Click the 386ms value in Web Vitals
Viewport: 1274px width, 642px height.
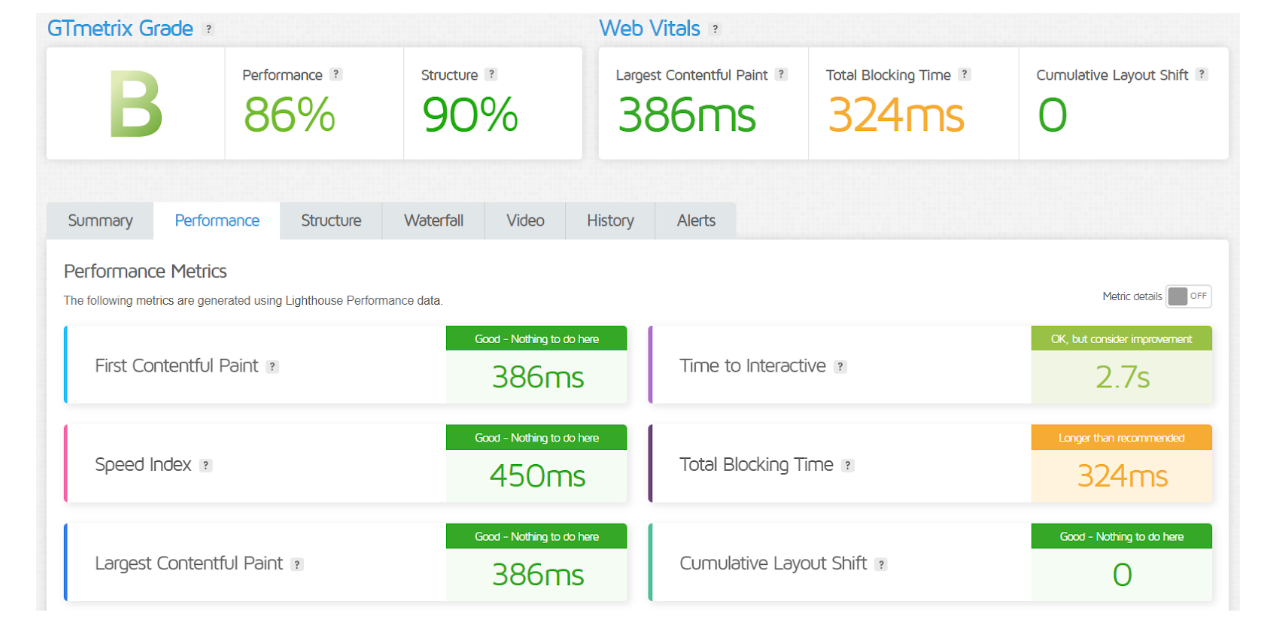click(686, 115)
